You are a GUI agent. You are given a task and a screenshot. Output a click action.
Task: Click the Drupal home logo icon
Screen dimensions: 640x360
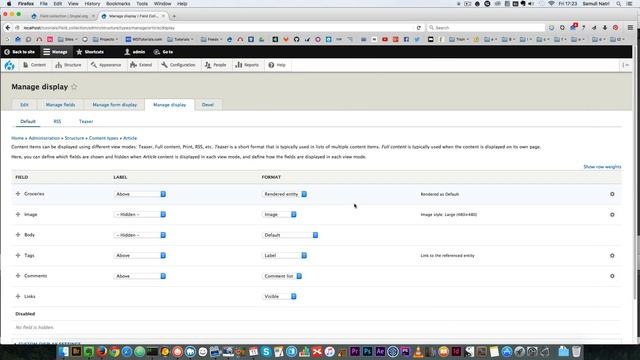[x=9, y=65]
